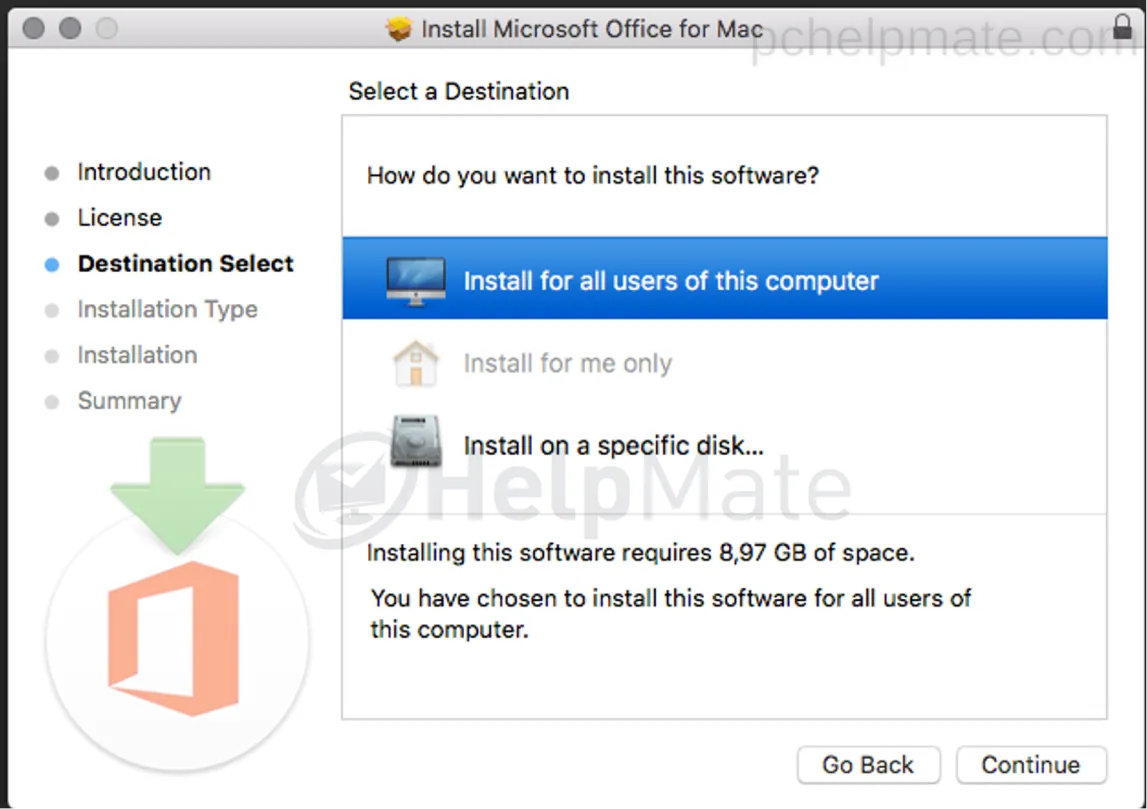
Task: Go to the Introduction step
Action: (144, 172)
